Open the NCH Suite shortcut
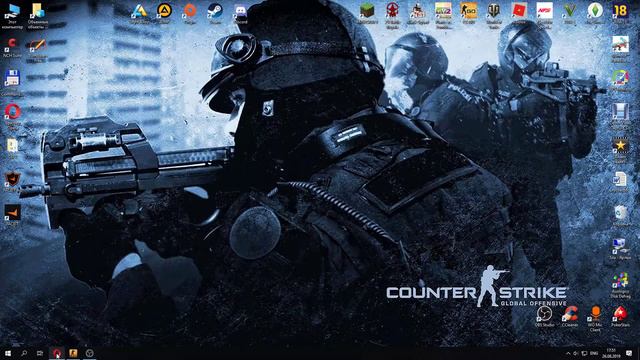This screenshot has width=640, height=360. [12, 47]
